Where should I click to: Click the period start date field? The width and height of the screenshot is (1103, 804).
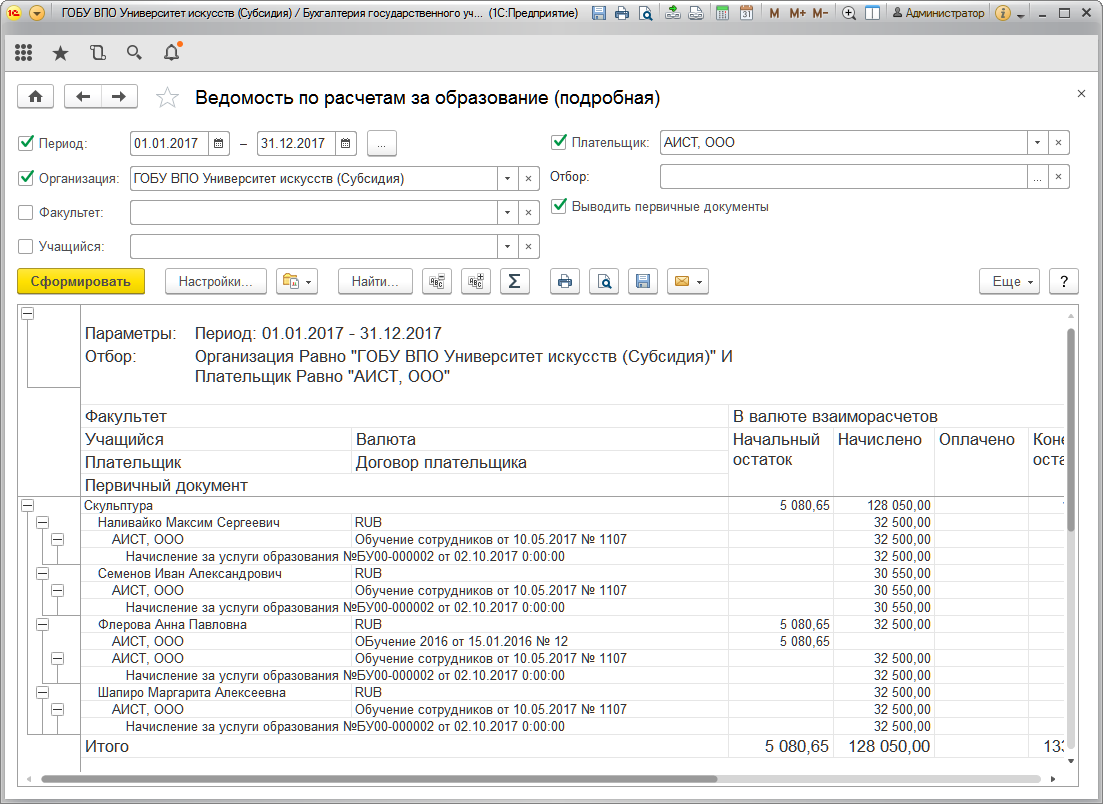point(170,143)
